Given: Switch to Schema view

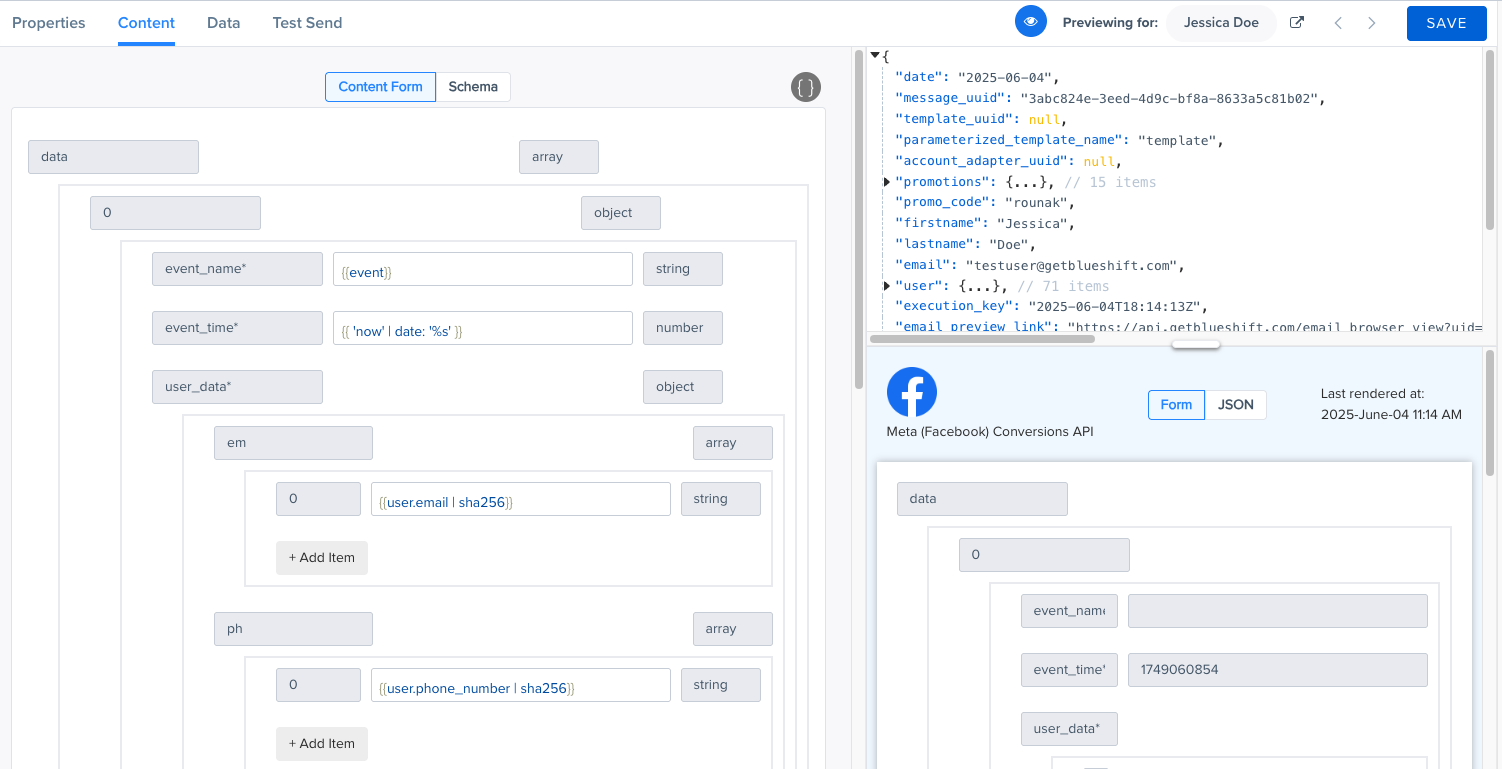Looking at the screenshot, I should pos(473,87).
